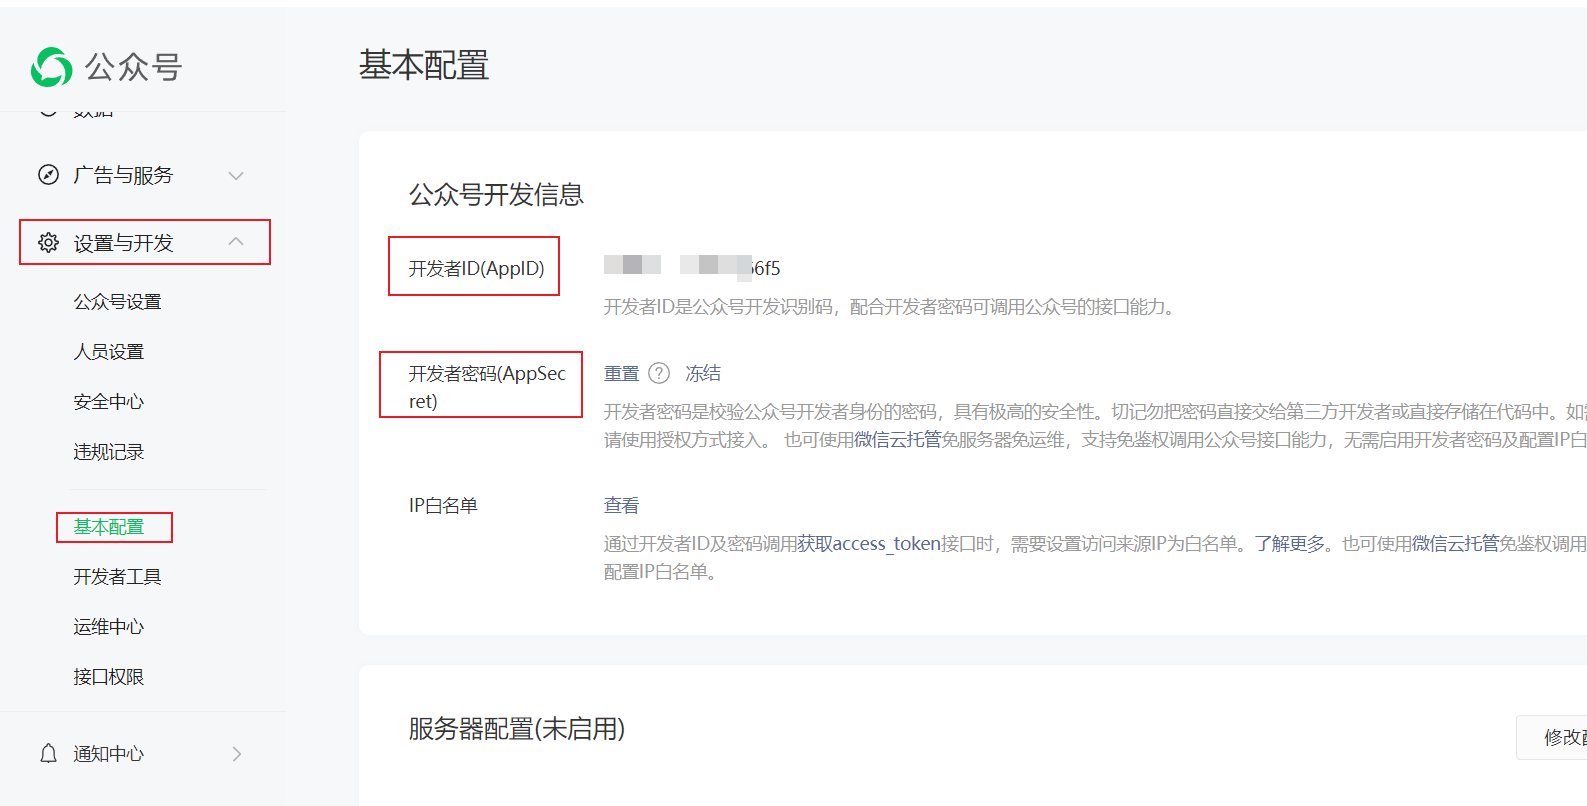Go to 运维中心 in sidebar
This screenshot has width=1587, height=806.
(109, 626)
